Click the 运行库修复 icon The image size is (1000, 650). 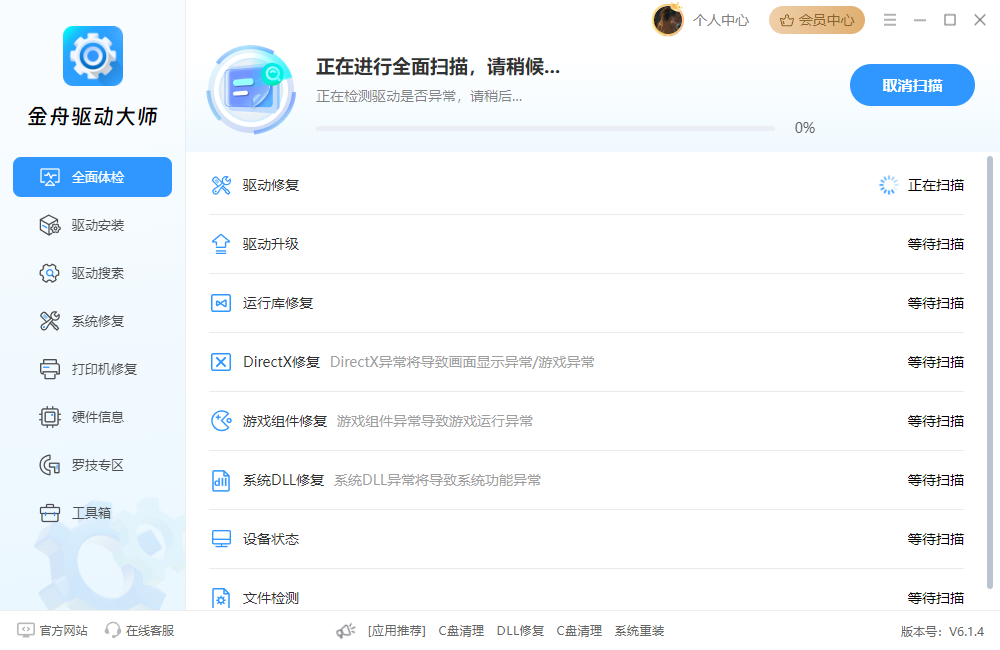(221, 303)
